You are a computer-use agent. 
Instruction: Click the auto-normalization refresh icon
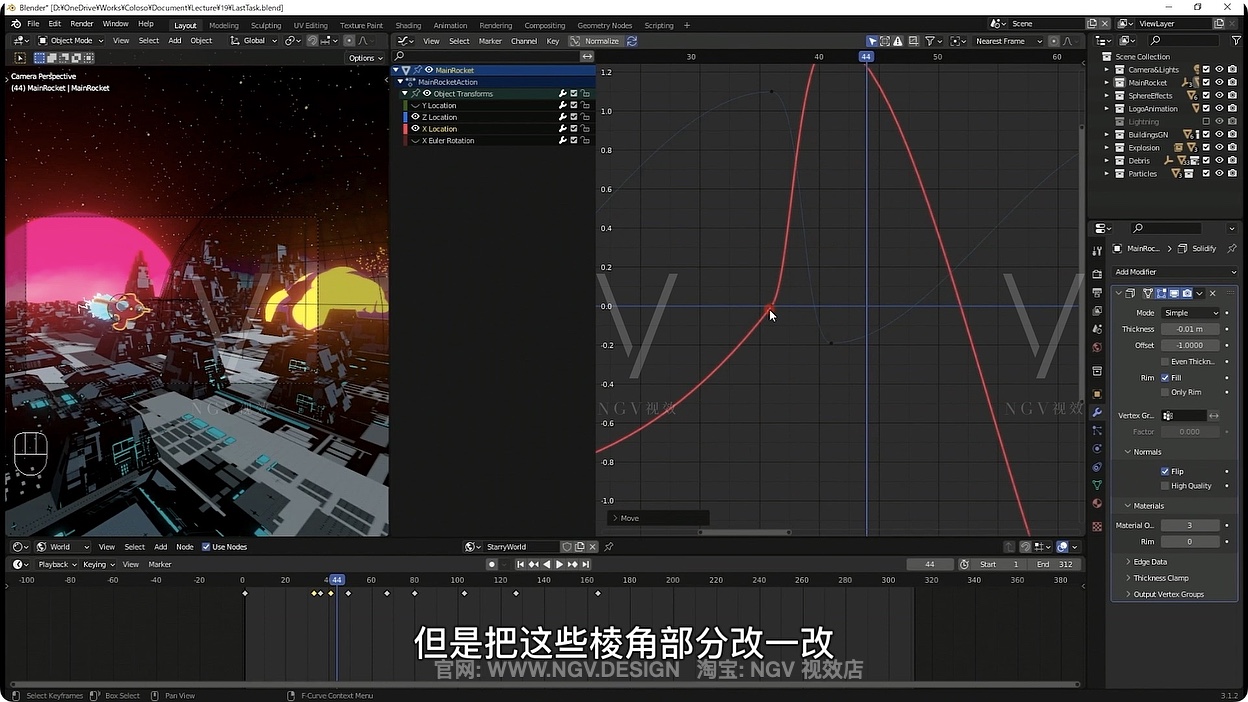pos(632,41)
